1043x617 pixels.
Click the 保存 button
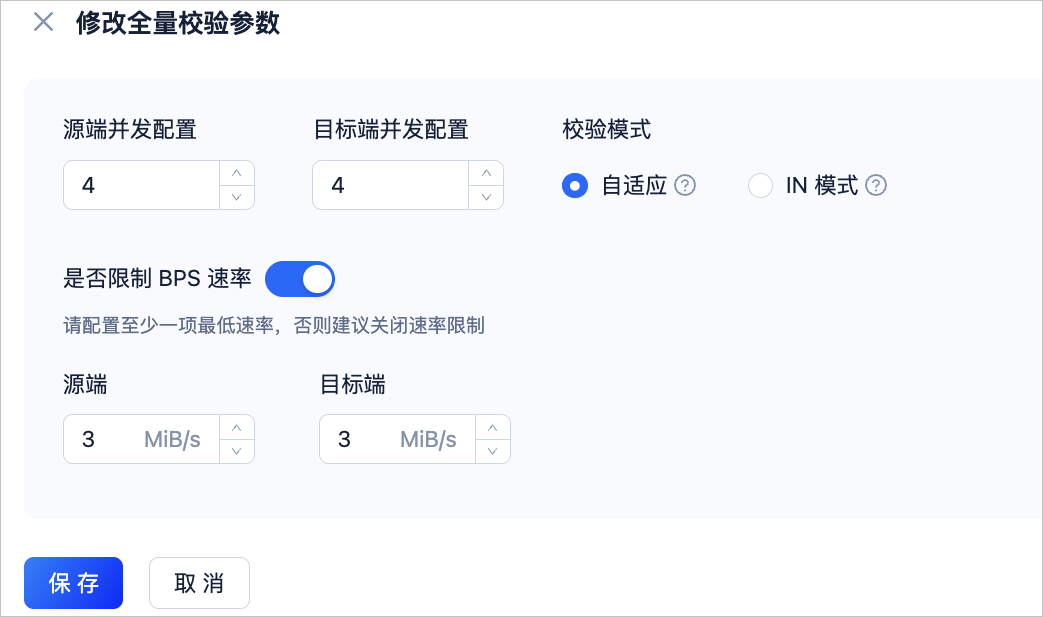(73, 583)
